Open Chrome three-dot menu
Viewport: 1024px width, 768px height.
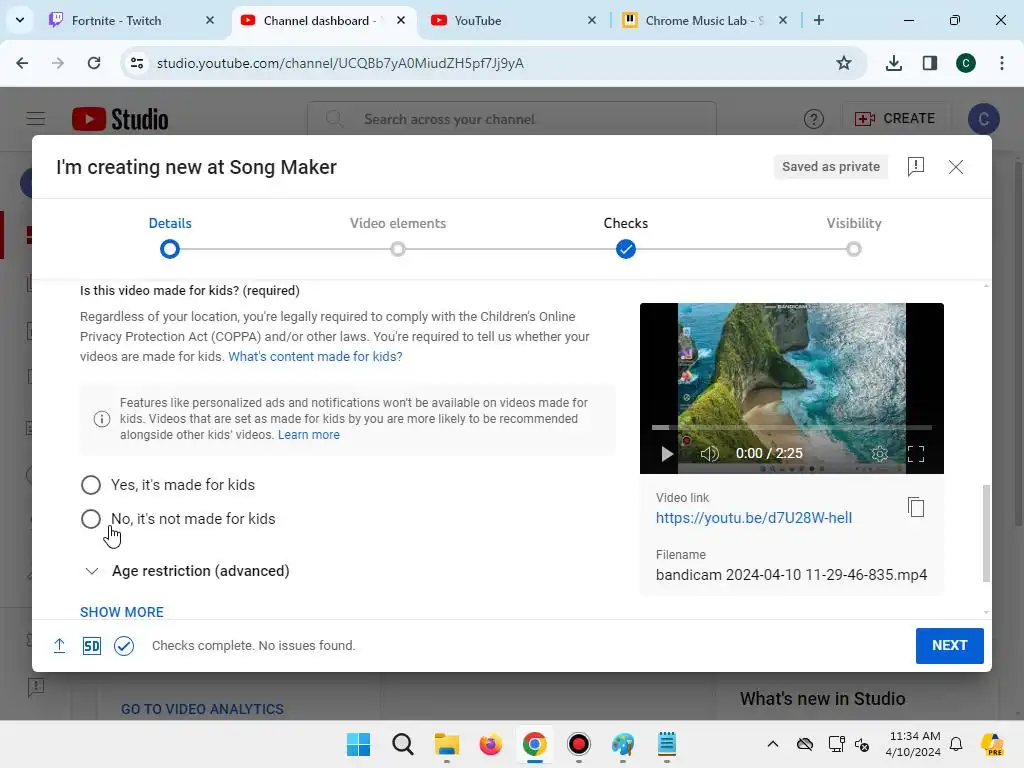(x=1001, y=63)
